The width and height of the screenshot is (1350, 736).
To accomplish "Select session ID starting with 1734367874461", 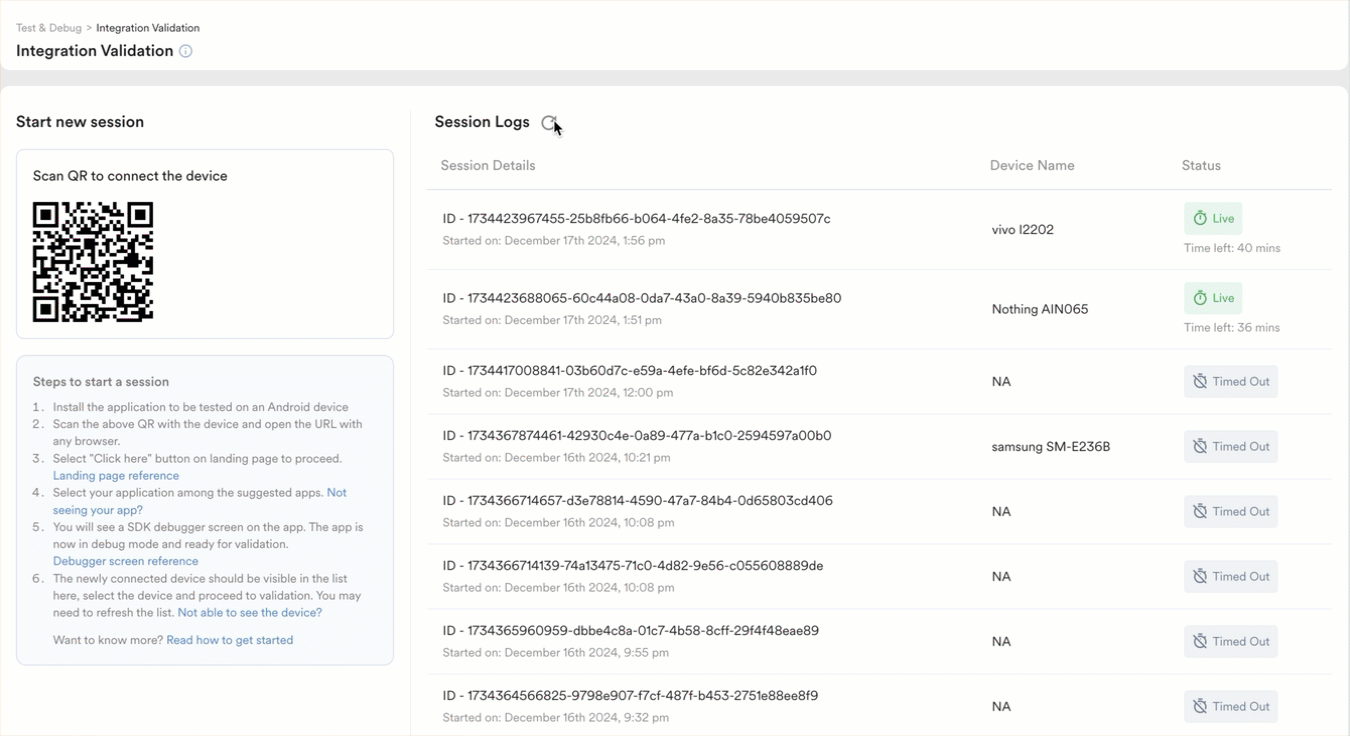I will tap(636, 436).
